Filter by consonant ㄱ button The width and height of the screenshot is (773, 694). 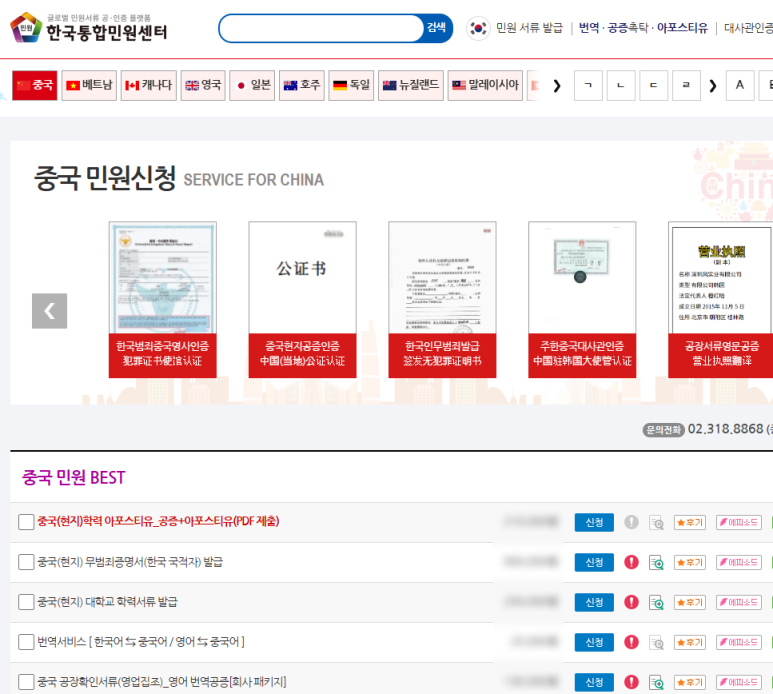tap(588, 85)
